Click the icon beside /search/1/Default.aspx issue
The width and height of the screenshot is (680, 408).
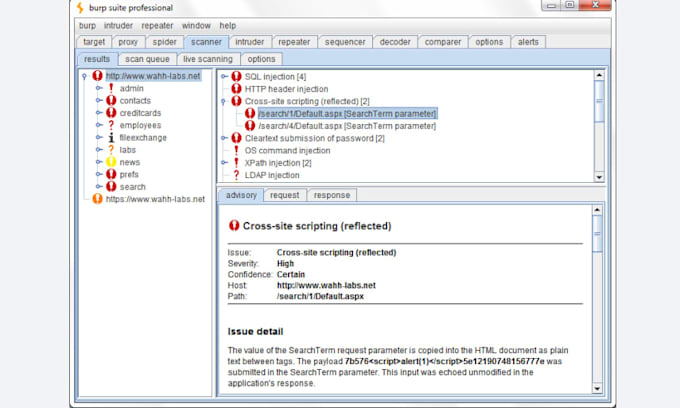point(250,114)
